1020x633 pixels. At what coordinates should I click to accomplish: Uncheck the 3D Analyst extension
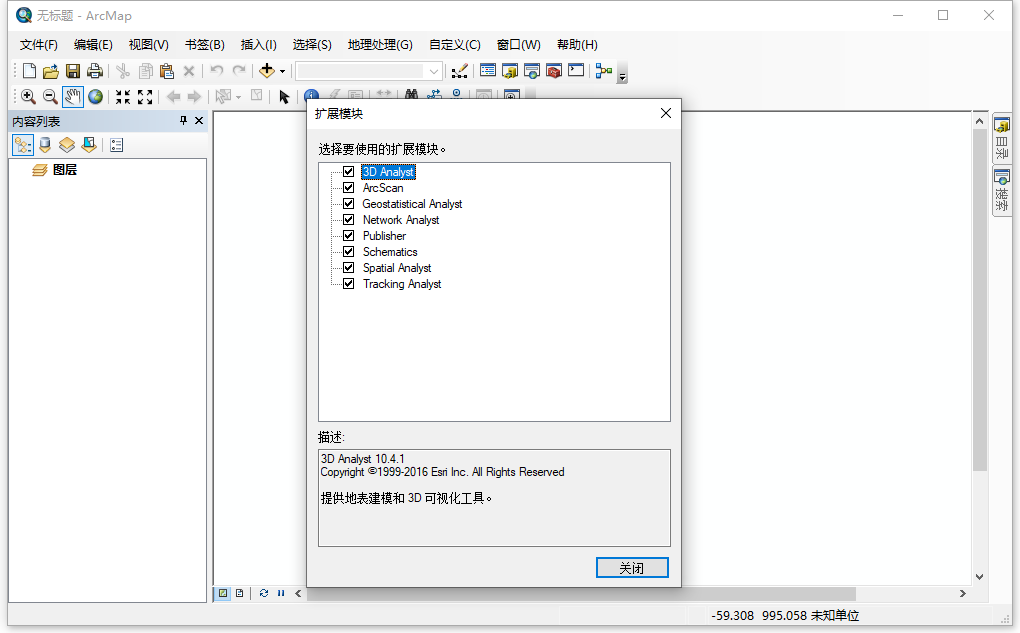click(349, 172)
